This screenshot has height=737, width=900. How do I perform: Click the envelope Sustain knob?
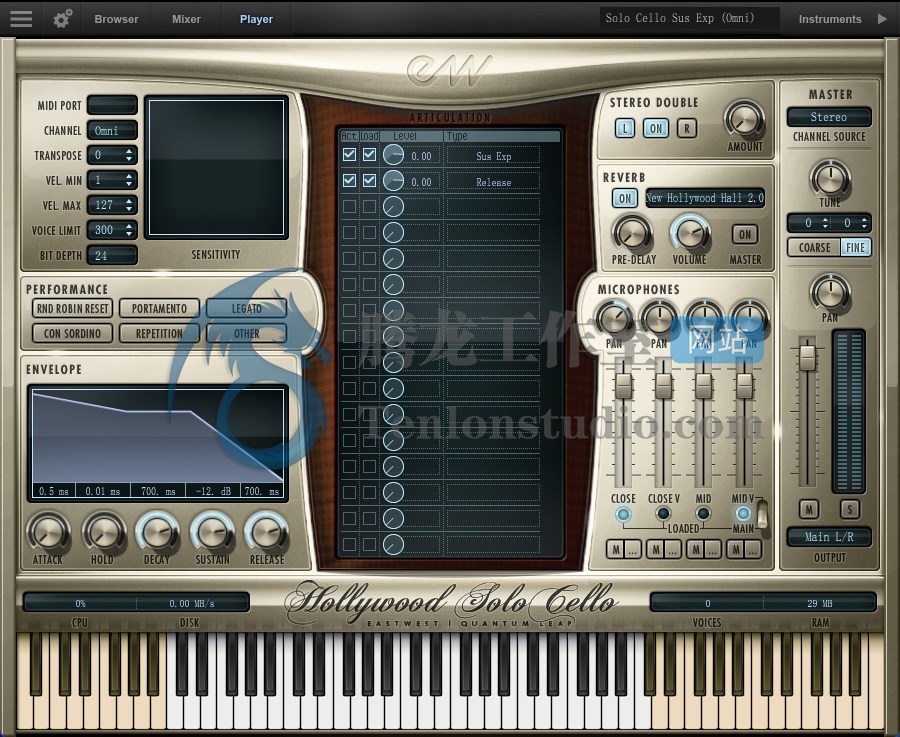tap(212, 532)
